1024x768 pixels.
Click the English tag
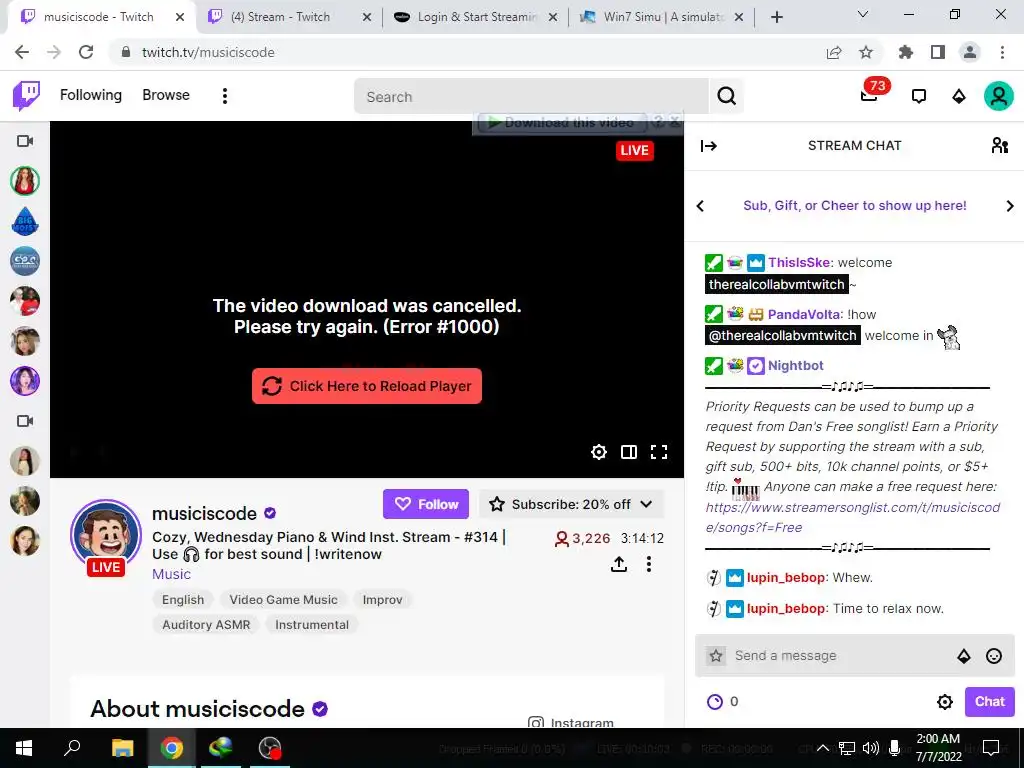[183, 600]
